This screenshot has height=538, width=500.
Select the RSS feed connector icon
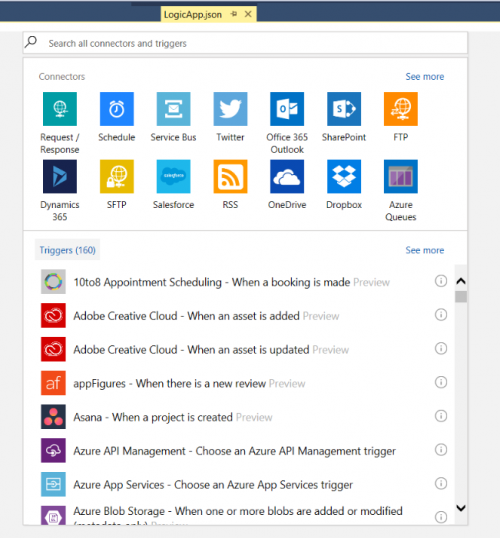coord(230,176)
